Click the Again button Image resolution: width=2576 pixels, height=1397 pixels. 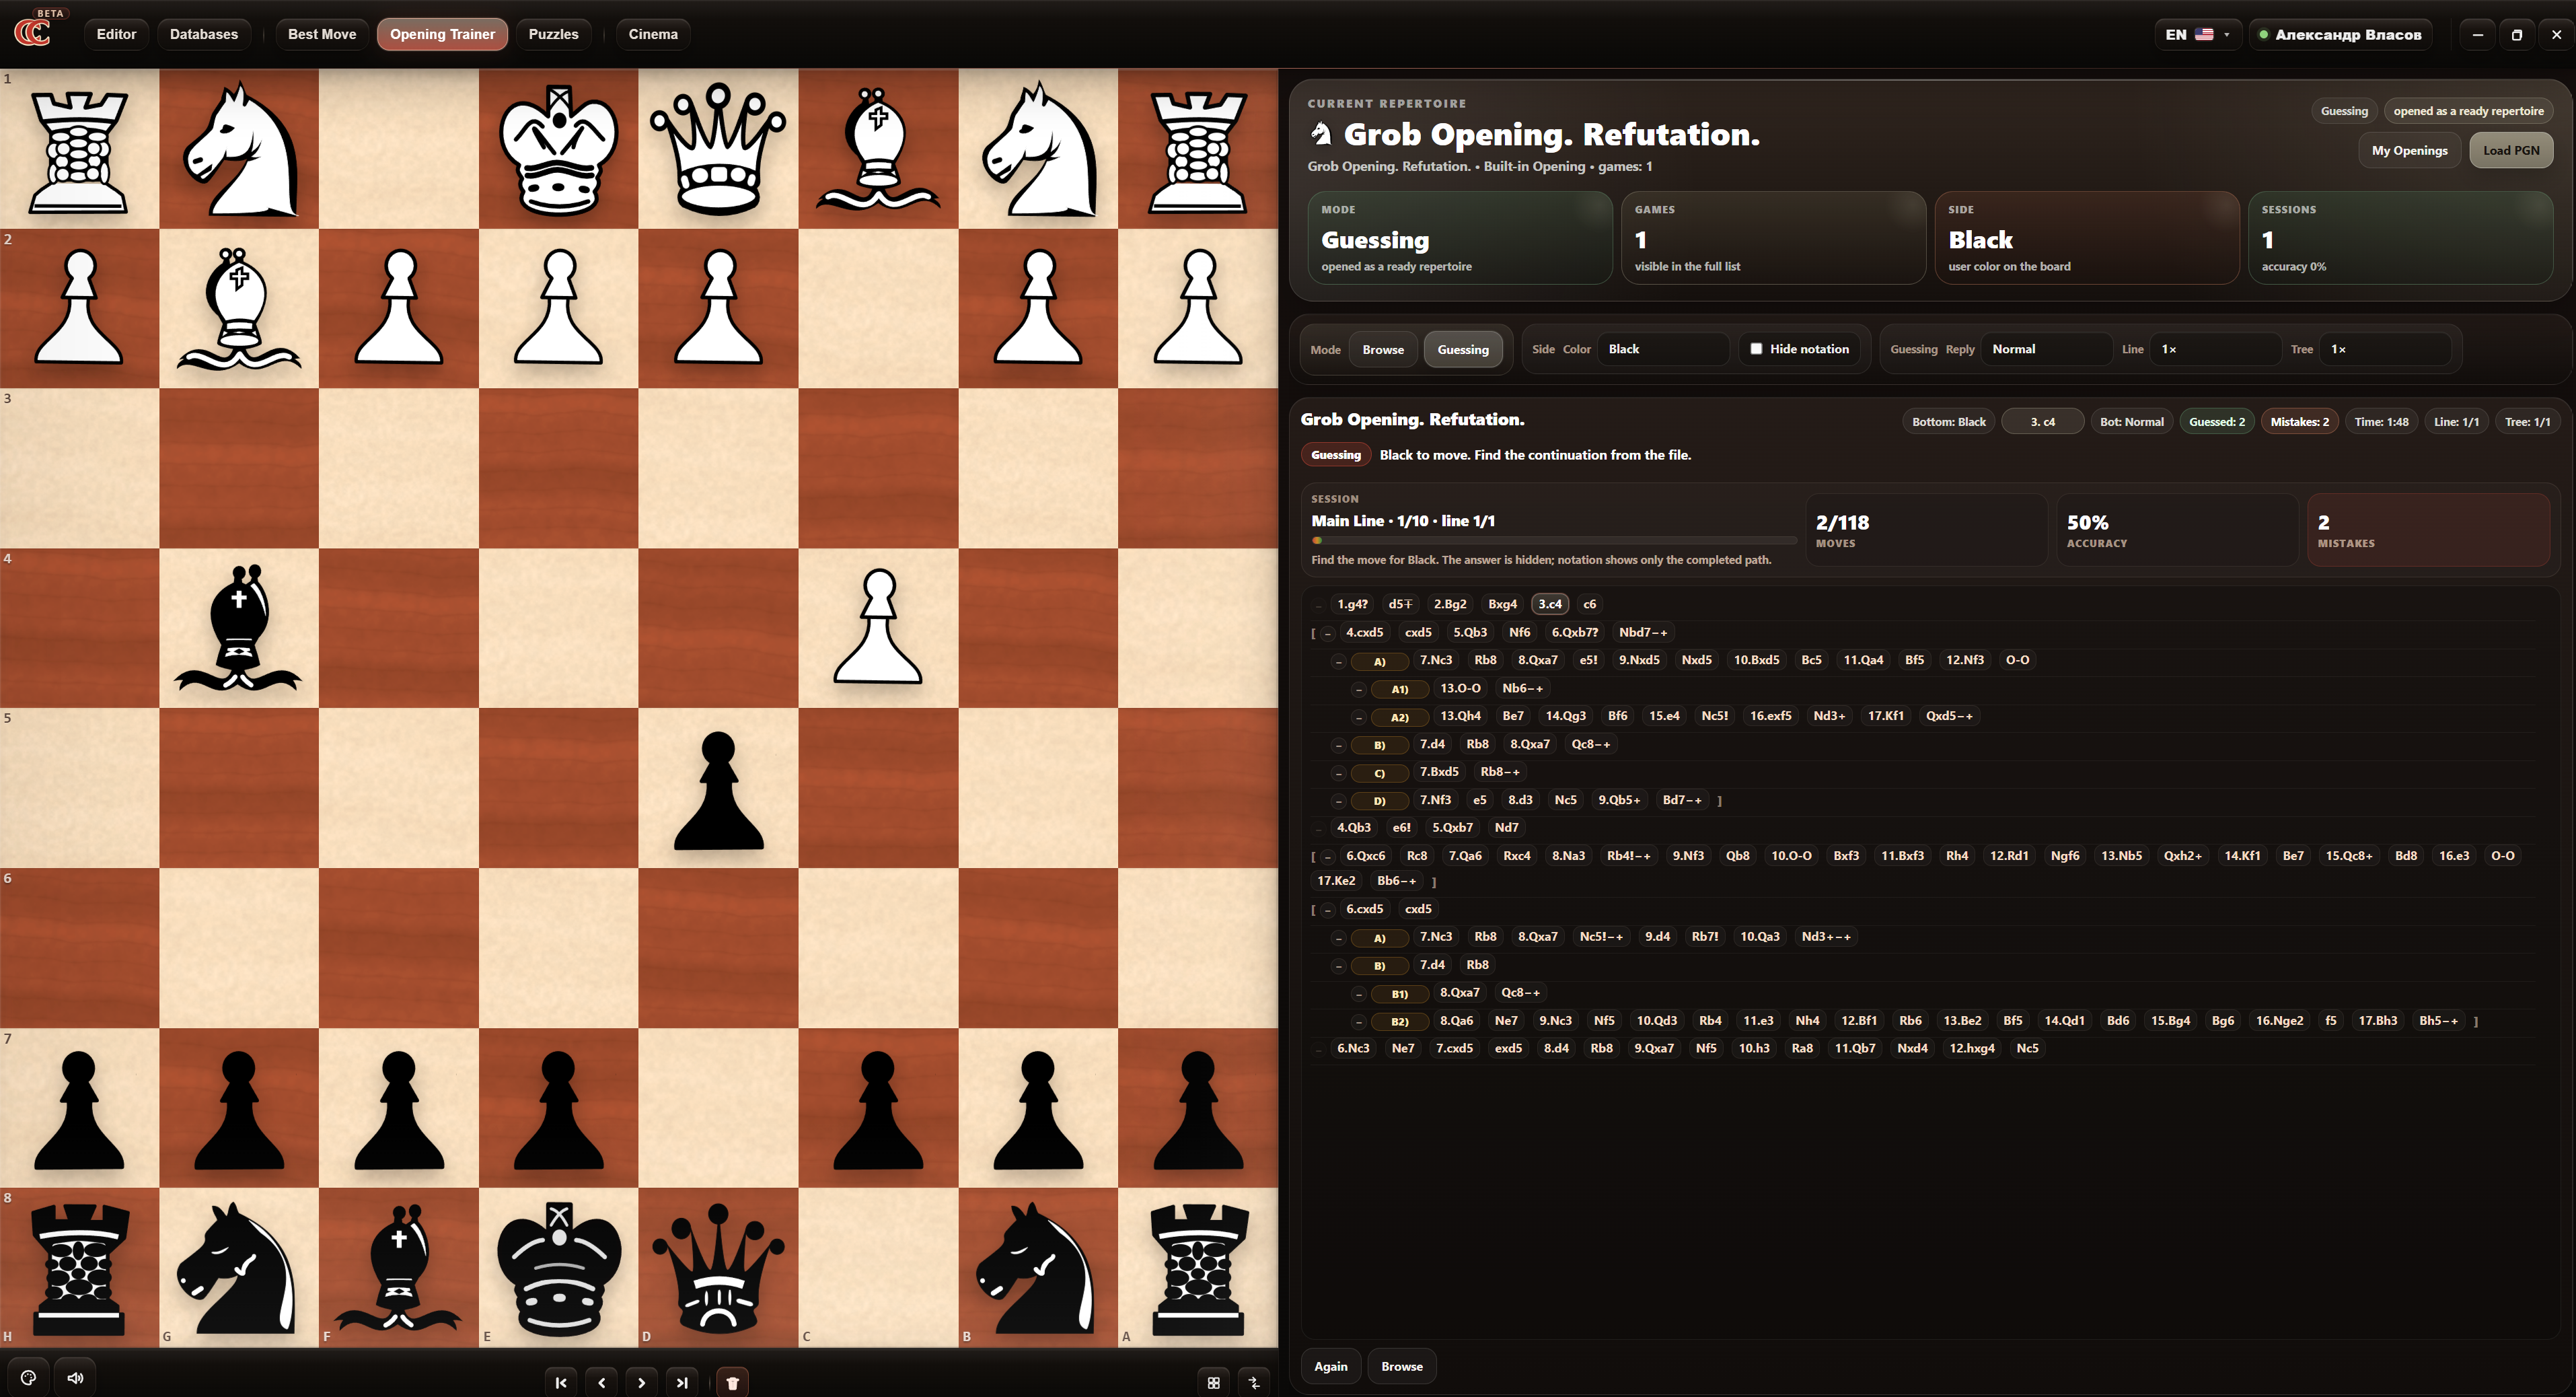coord(1330,1366)
